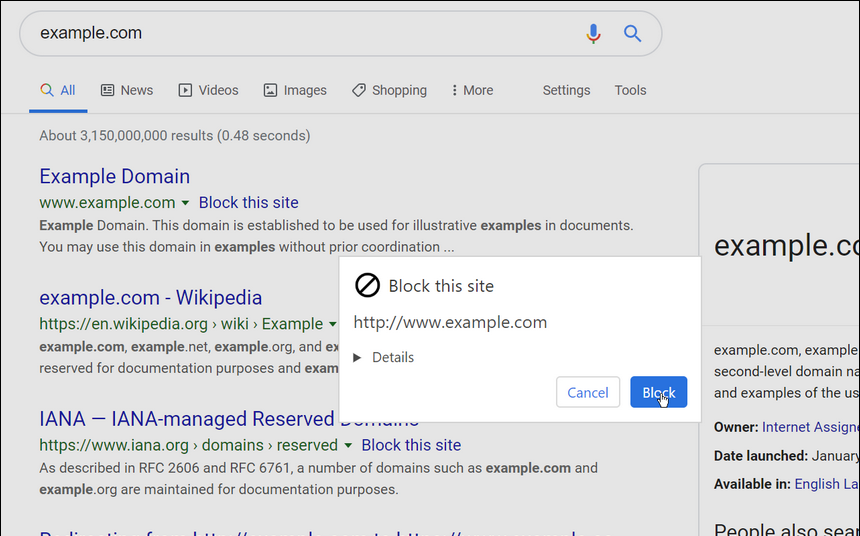This screenshot has width=860, height=536.
Task: Click the http://www.example.com text in dialog
Action: coord(450,322)
